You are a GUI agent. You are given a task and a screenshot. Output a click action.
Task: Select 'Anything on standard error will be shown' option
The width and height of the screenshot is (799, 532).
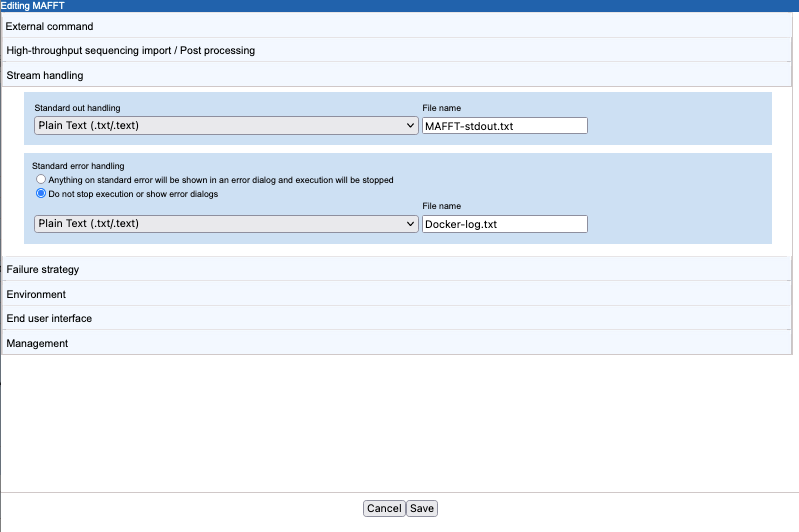tap(41, 179)
